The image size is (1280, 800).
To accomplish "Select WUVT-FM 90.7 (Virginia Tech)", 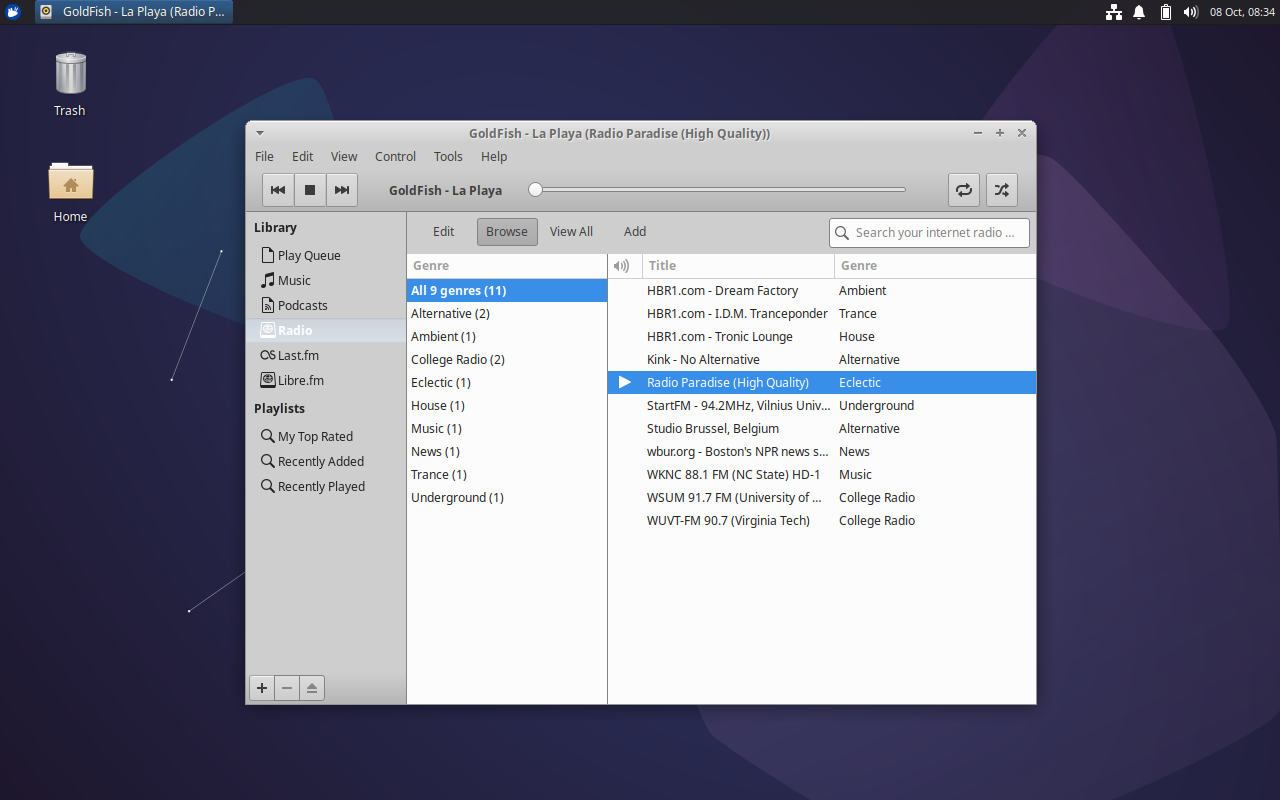I will point(822,520).
